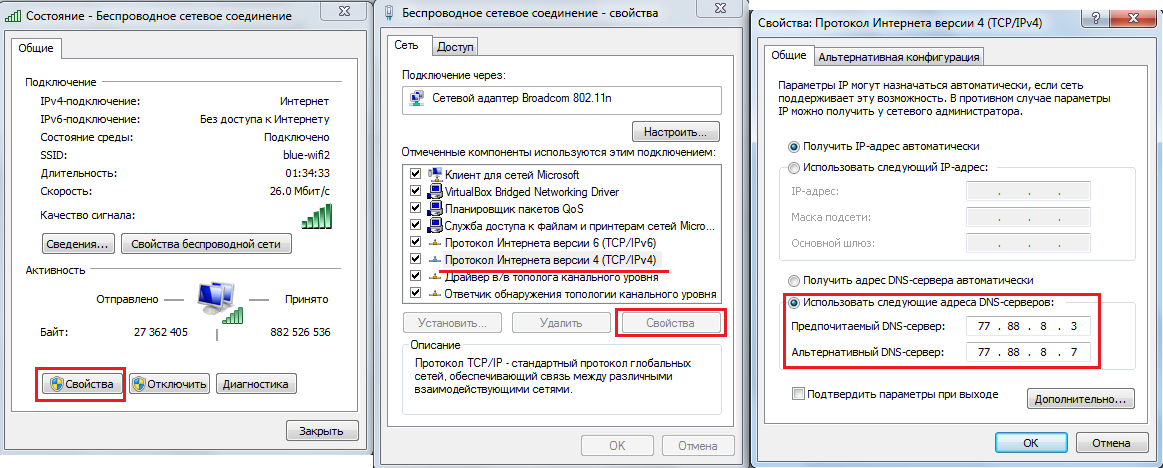Screen dimensions: 1163x468
Task: Enable Подтвердить параметры при выходе checkbox
Action: tap(798, 394)
